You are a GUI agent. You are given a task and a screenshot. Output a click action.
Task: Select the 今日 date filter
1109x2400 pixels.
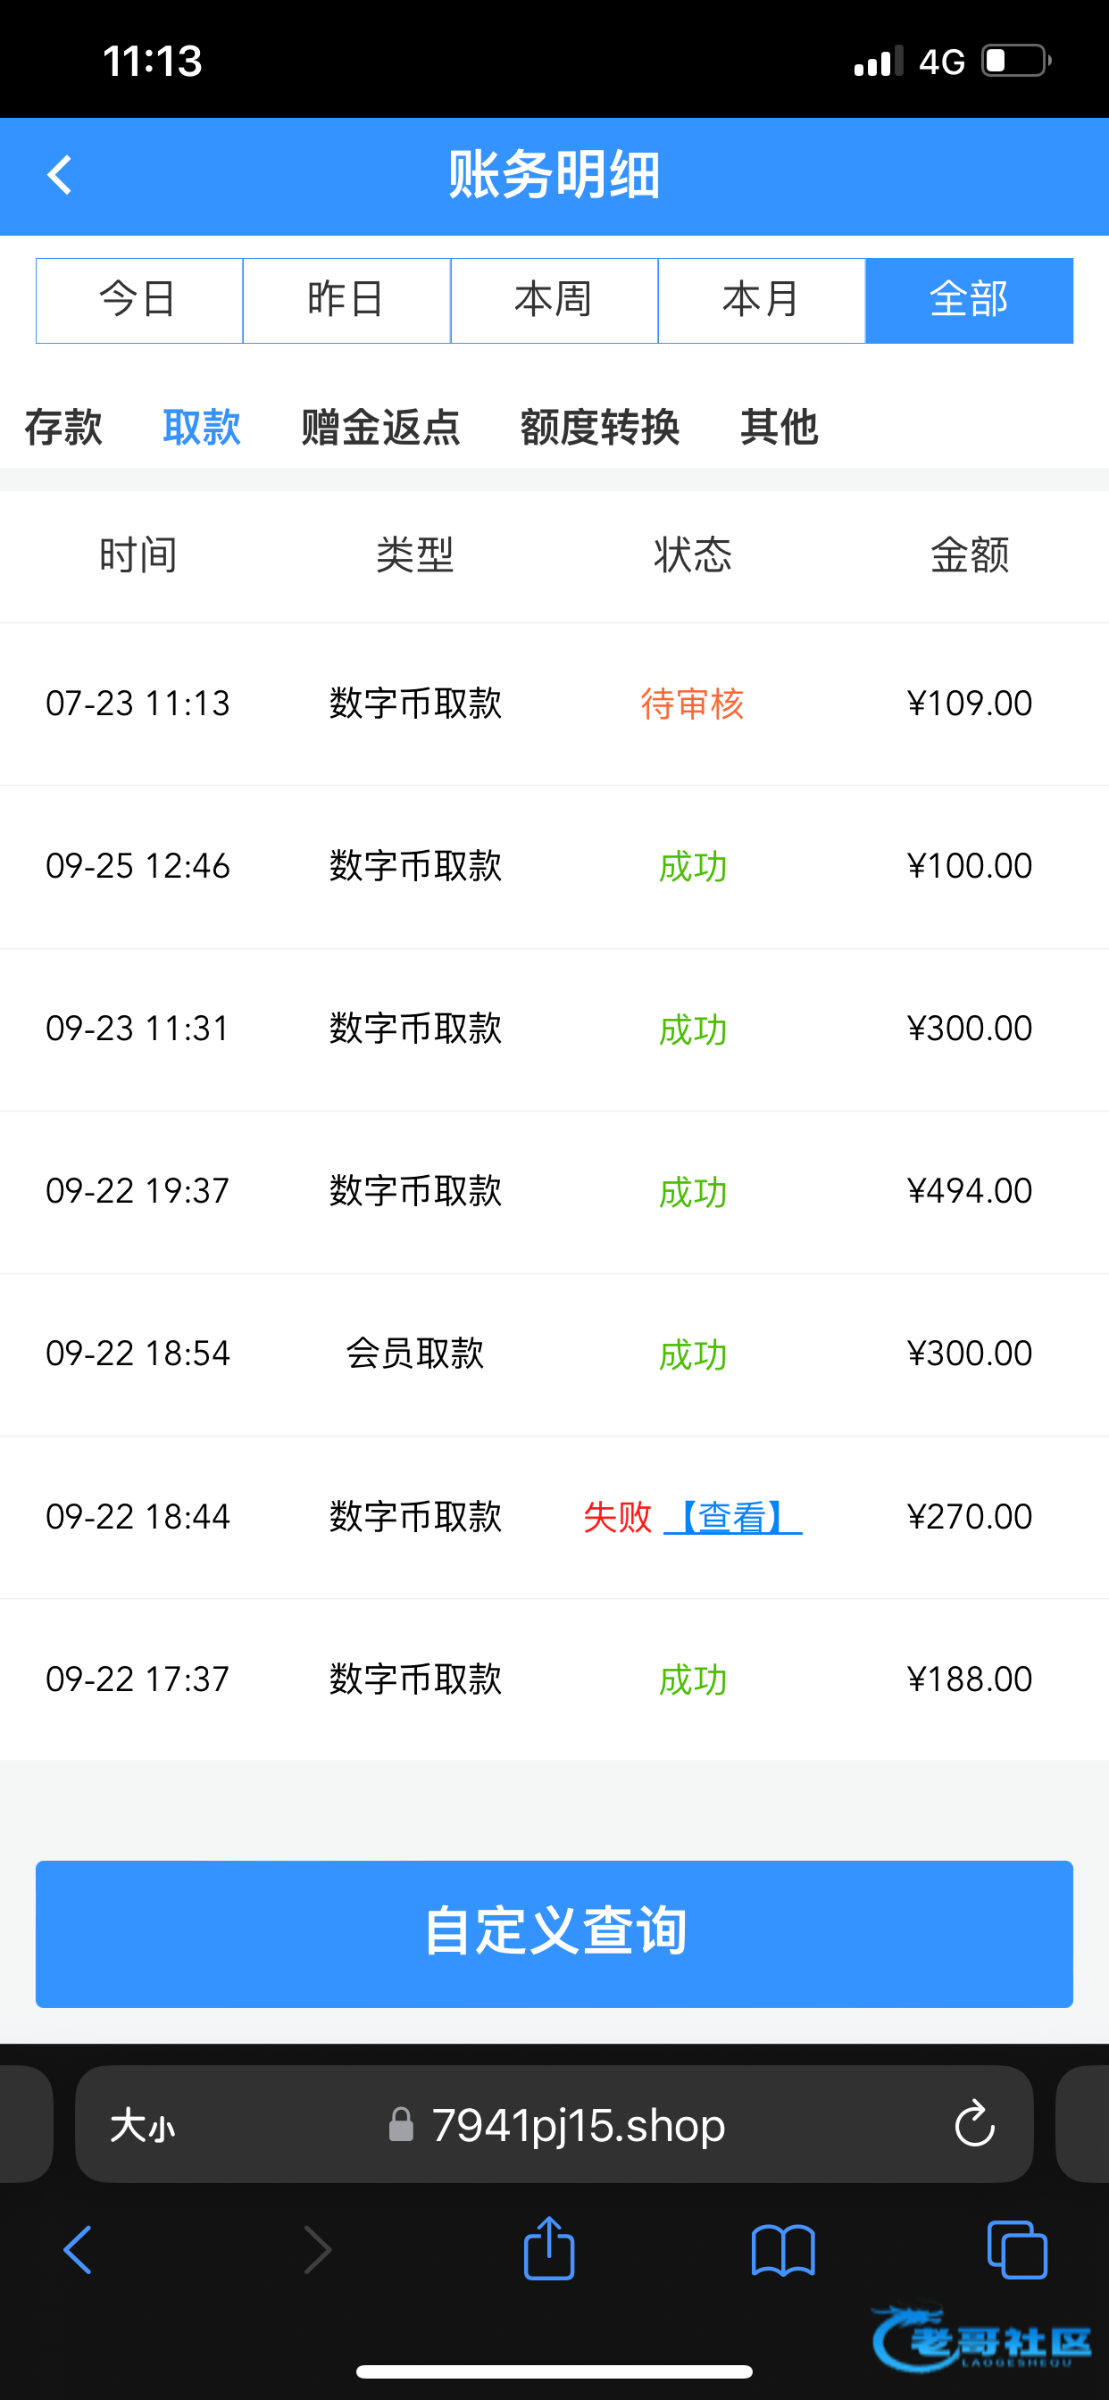(x=139, y=300)
